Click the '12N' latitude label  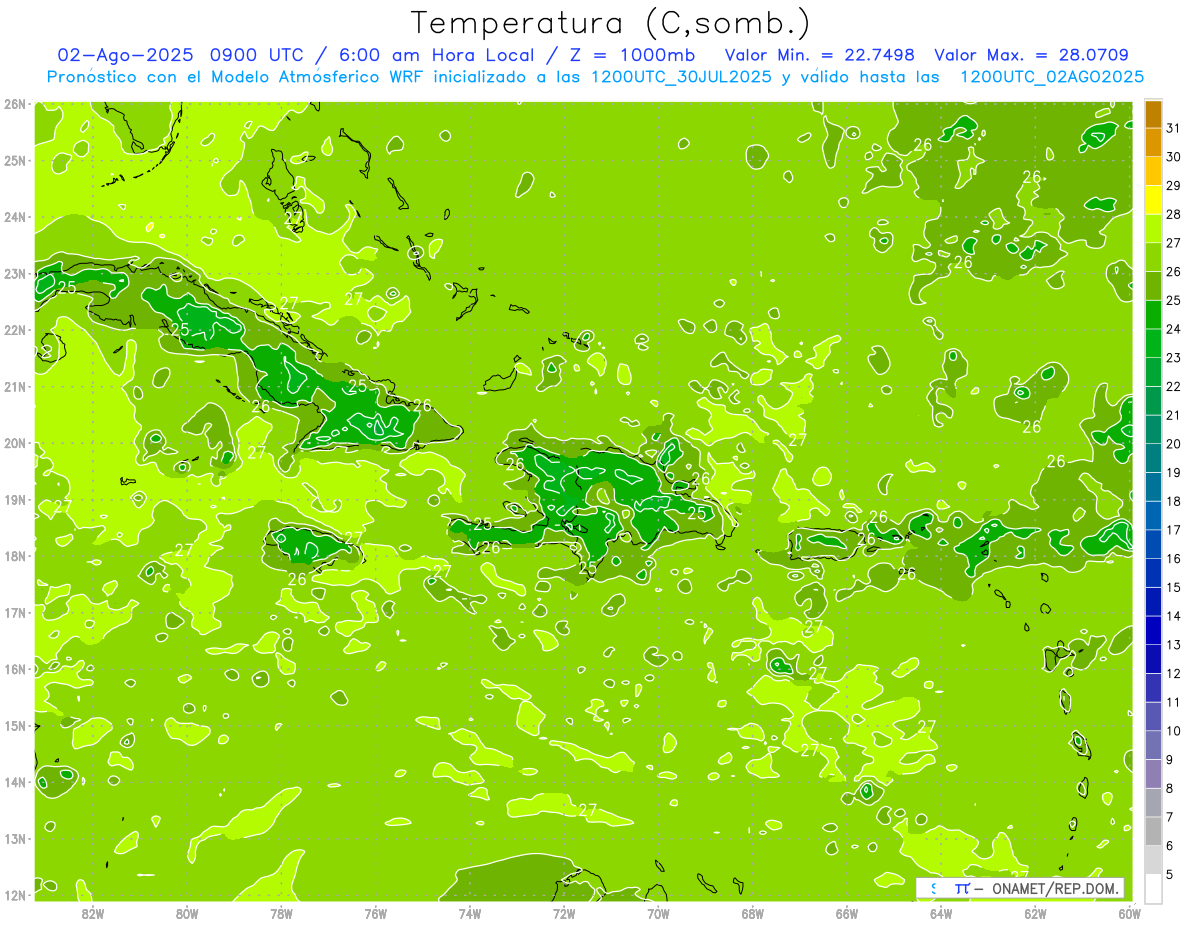click(15, 895)
